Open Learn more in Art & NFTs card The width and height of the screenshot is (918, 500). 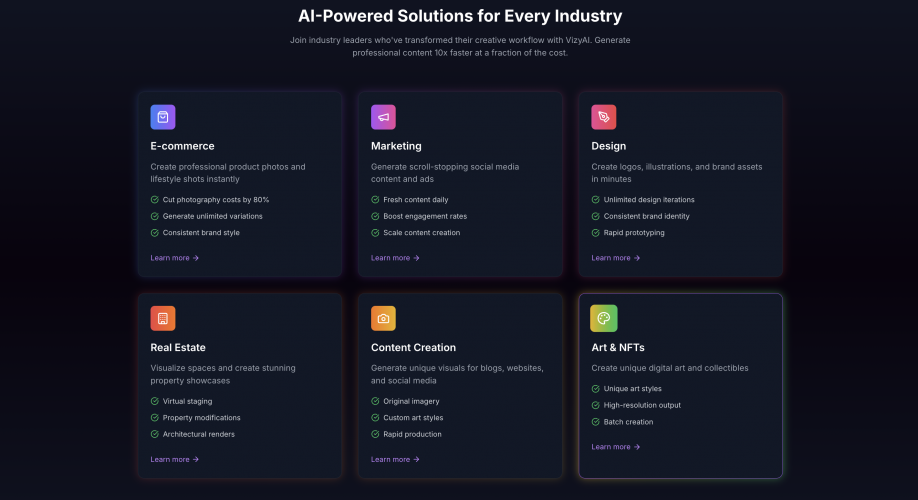click(615, 447)
